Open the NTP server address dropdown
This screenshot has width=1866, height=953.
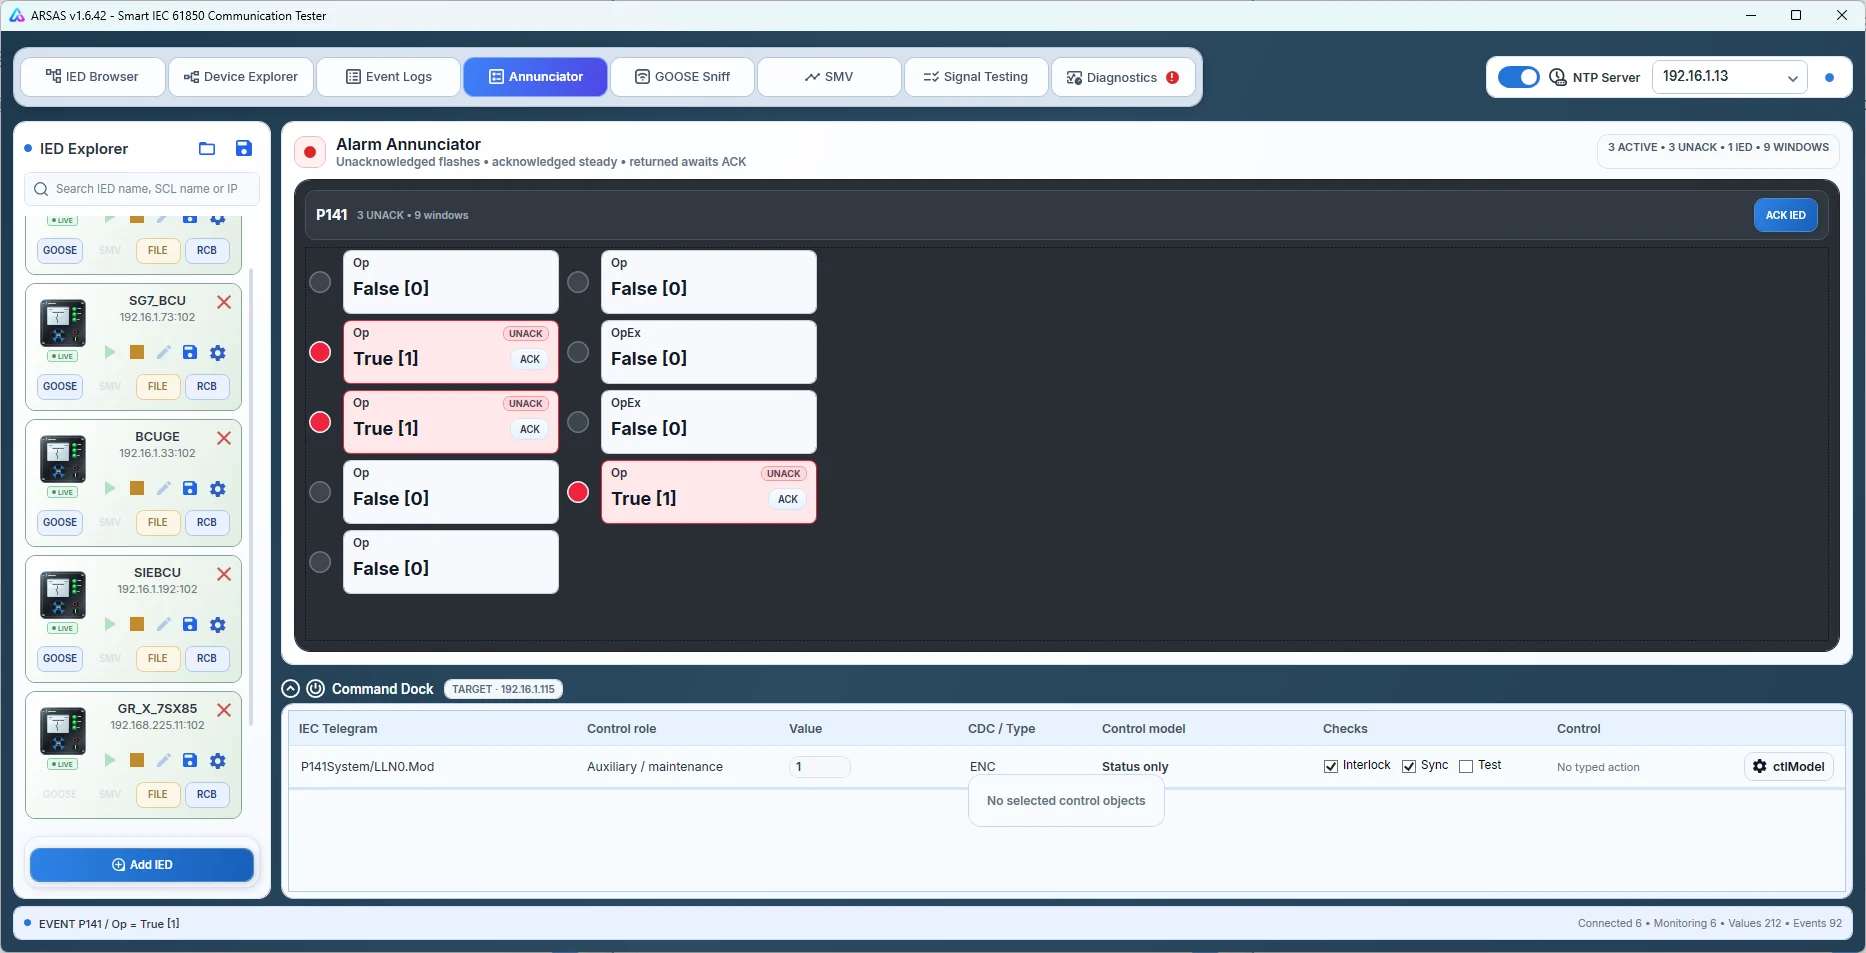[1729, 77]
